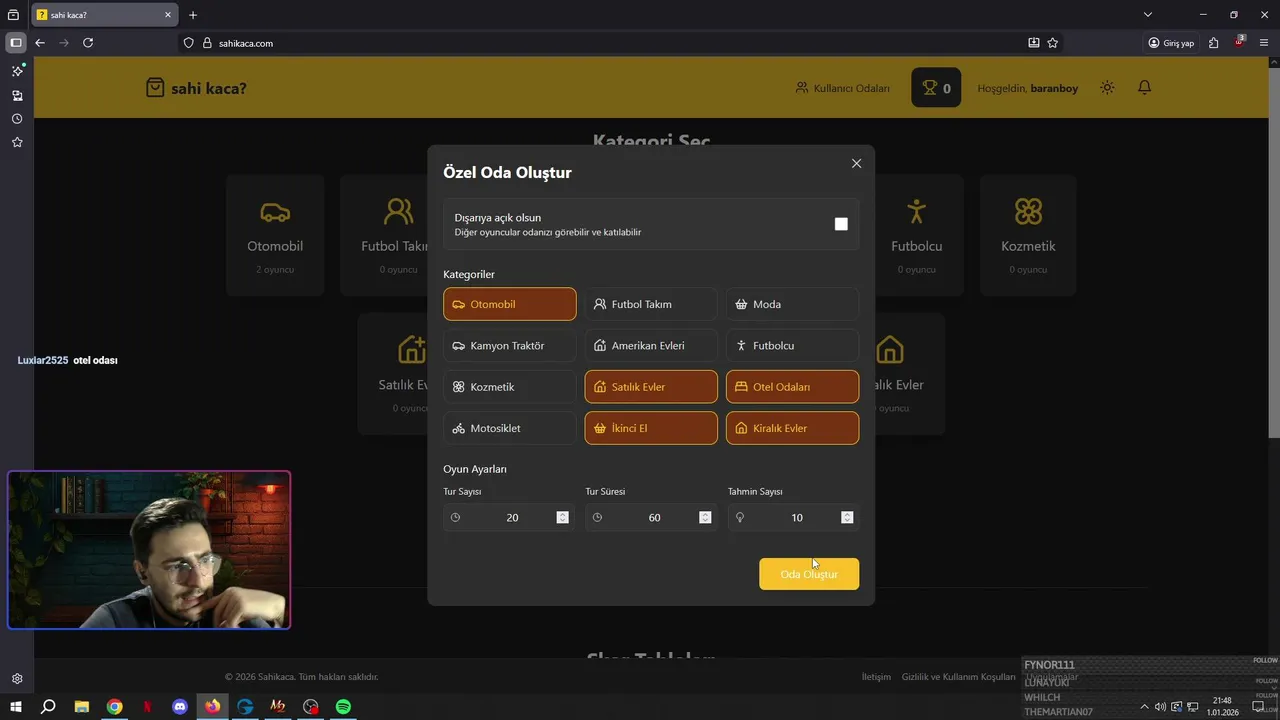This screenshot has height=720, width=1280.
Task: Click the sahikaca.com address bar
Action: [620, 43]
